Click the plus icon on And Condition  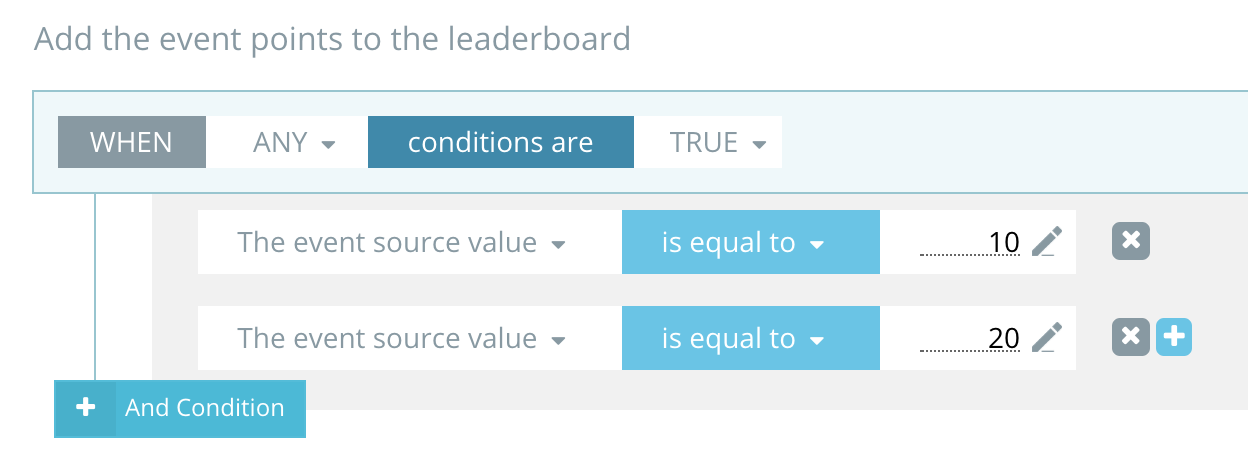(86, 408)
